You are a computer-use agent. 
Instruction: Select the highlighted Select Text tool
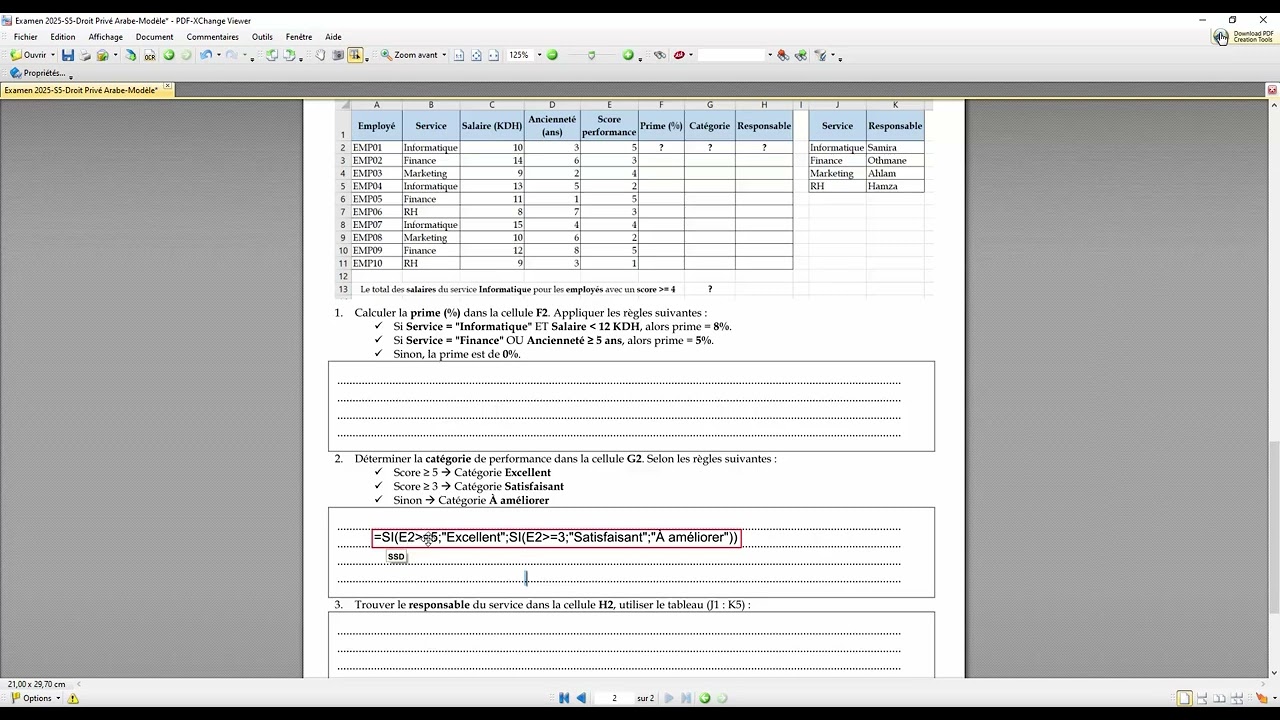pyautogui.click(x=355, y=55)
